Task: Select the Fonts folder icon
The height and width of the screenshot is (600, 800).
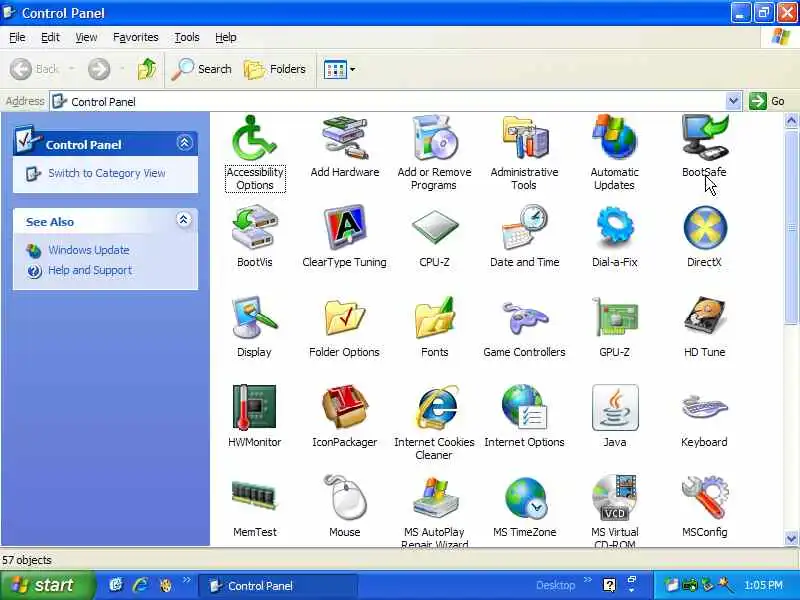Action: (x=434, y=317)
